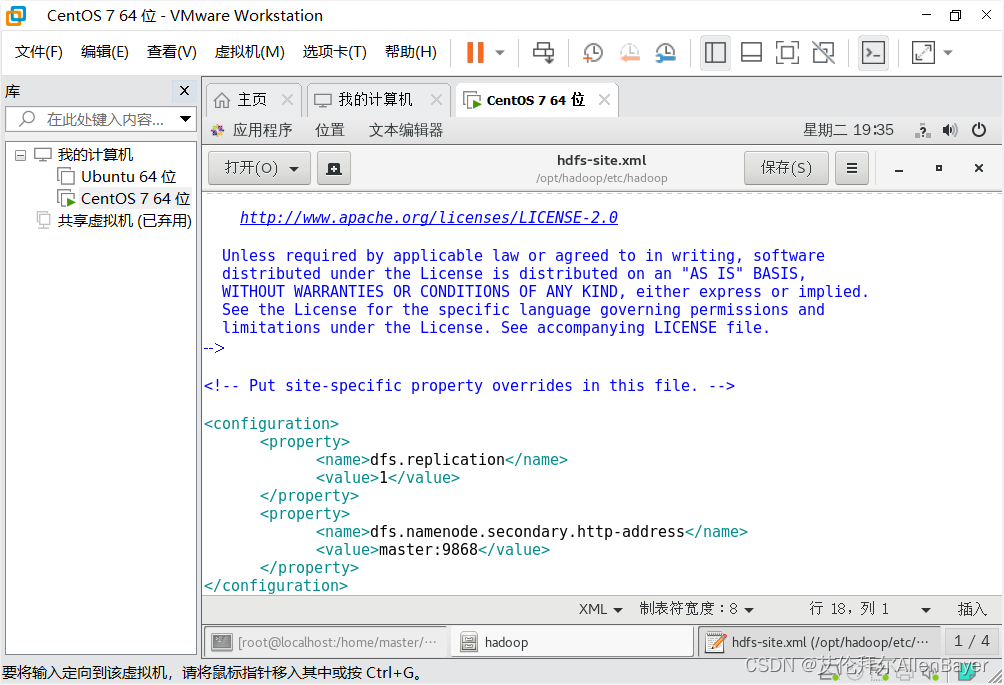The height and width of the screenshot is (685, 1004).
Task: Open the 文件(F) menu
Action: tap(38, 52)
